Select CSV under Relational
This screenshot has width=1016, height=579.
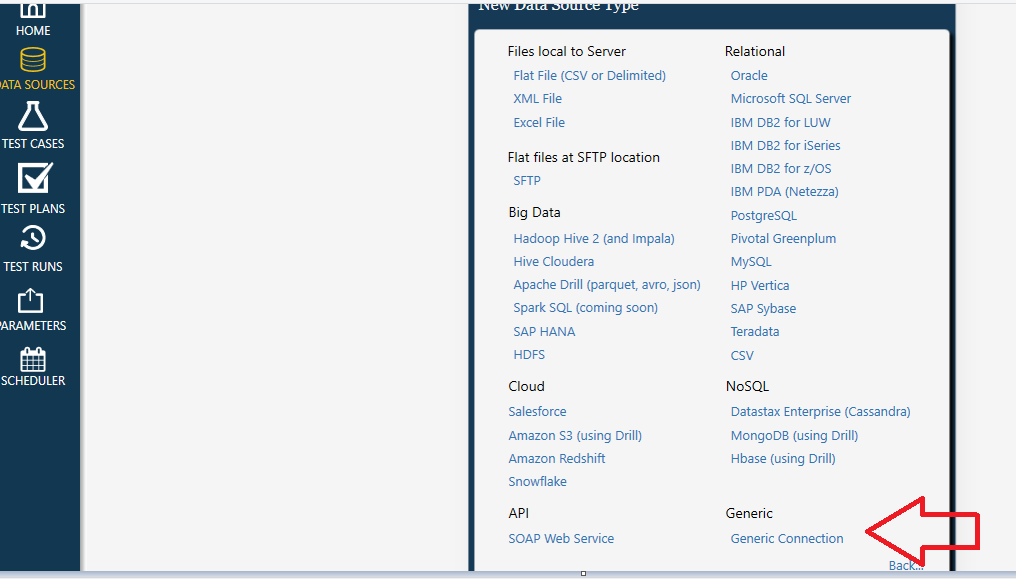point(742,356)
